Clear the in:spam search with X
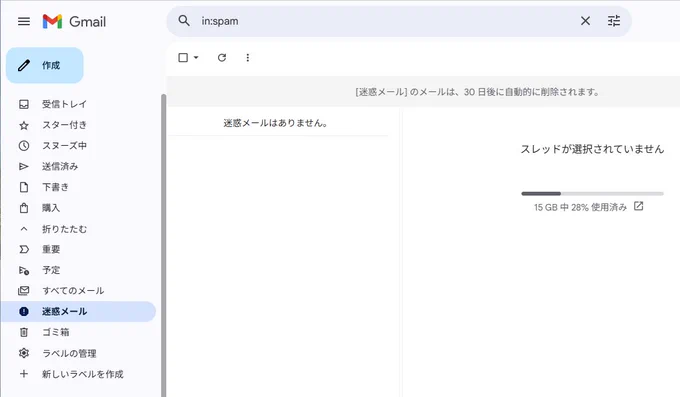 pos(585,21)
